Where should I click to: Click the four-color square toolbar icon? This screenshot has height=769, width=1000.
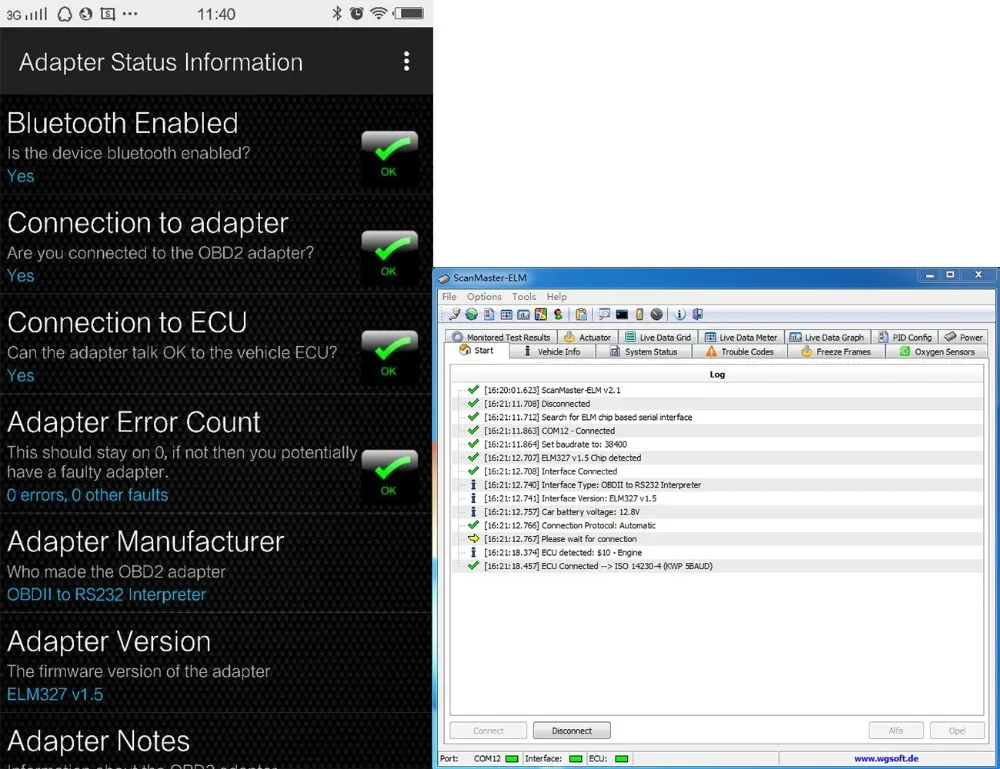541,314
